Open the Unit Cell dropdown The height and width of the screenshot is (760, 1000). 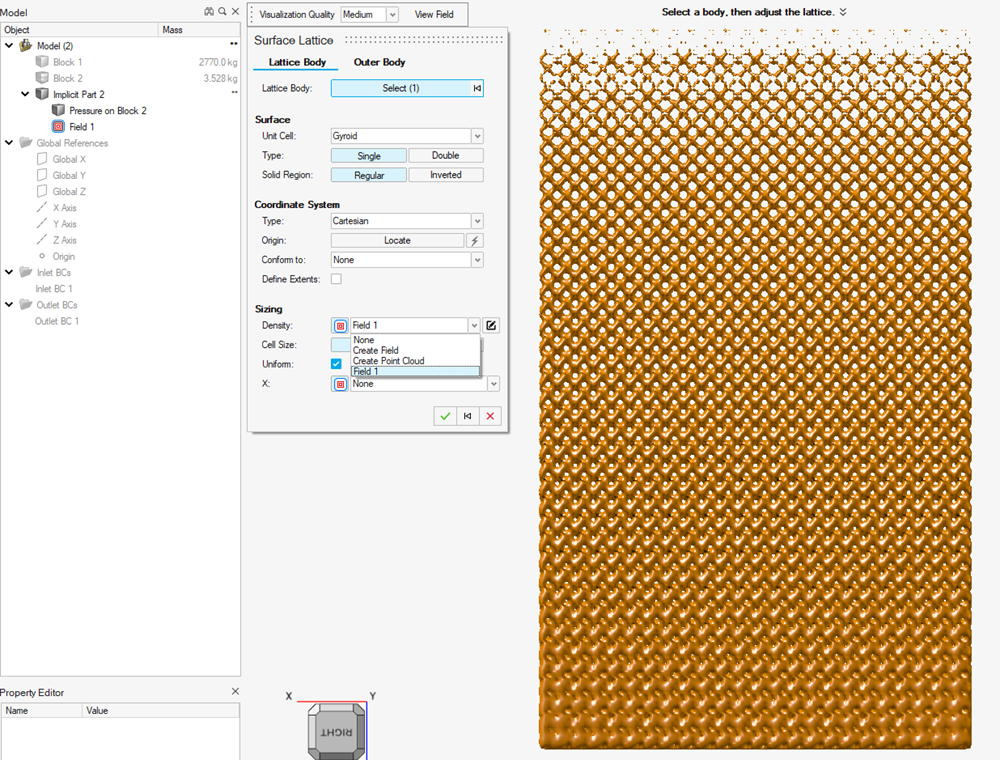click(476, 136)
